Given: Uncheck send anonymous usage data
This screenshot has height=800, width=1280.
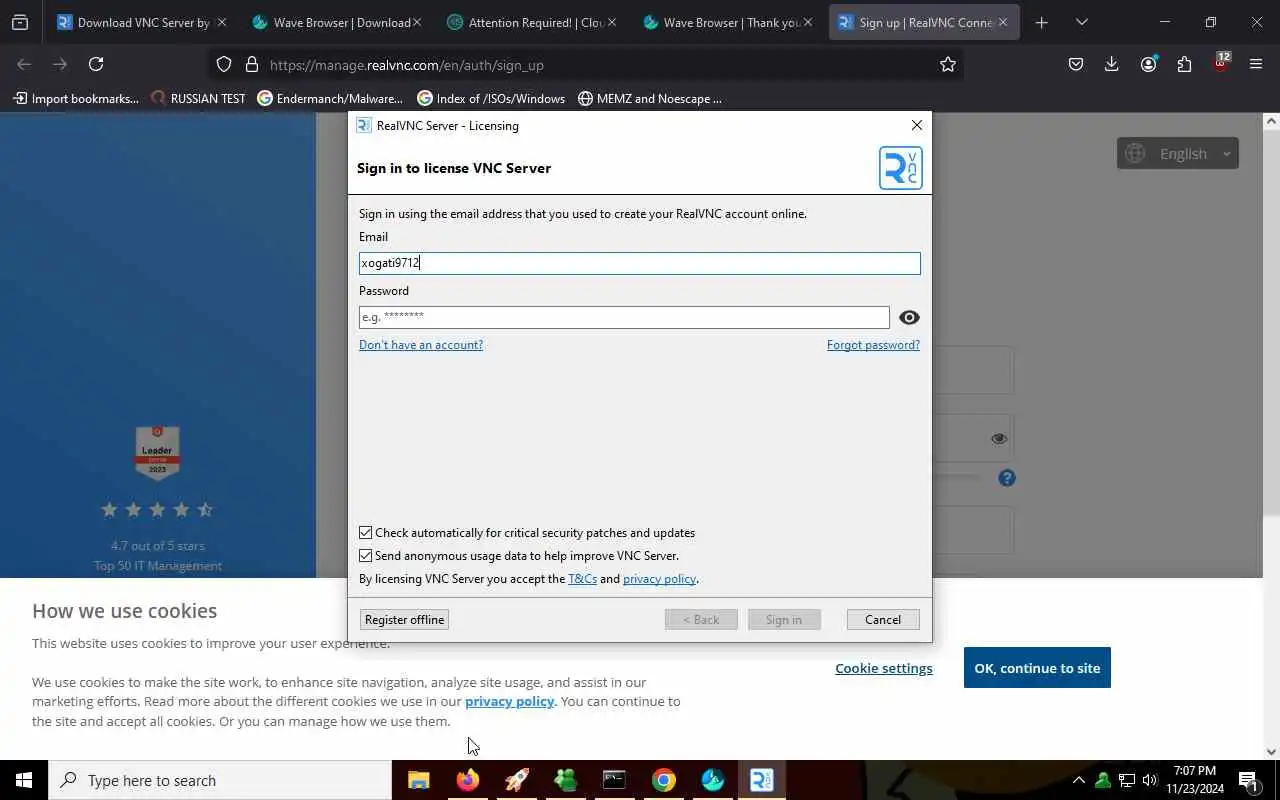Looking at the screenshot, I should click(366, 556).
